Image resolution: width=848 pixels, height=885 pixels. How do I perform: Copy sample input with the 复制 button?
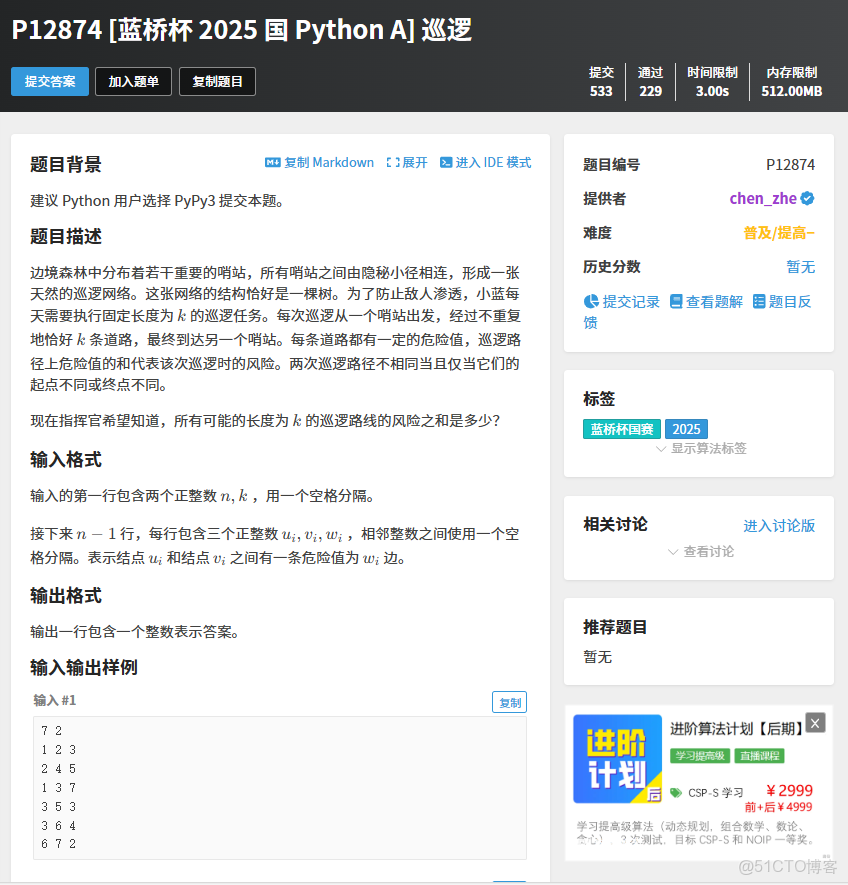(509, 701)
